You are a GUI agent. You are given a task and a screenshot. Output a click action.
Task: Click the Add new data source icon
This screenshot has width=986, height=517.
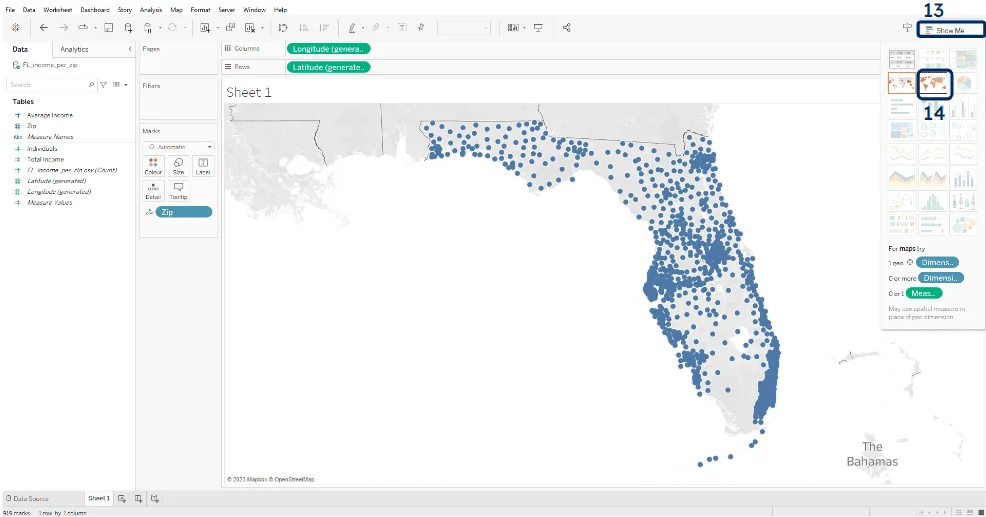[128, 28]
